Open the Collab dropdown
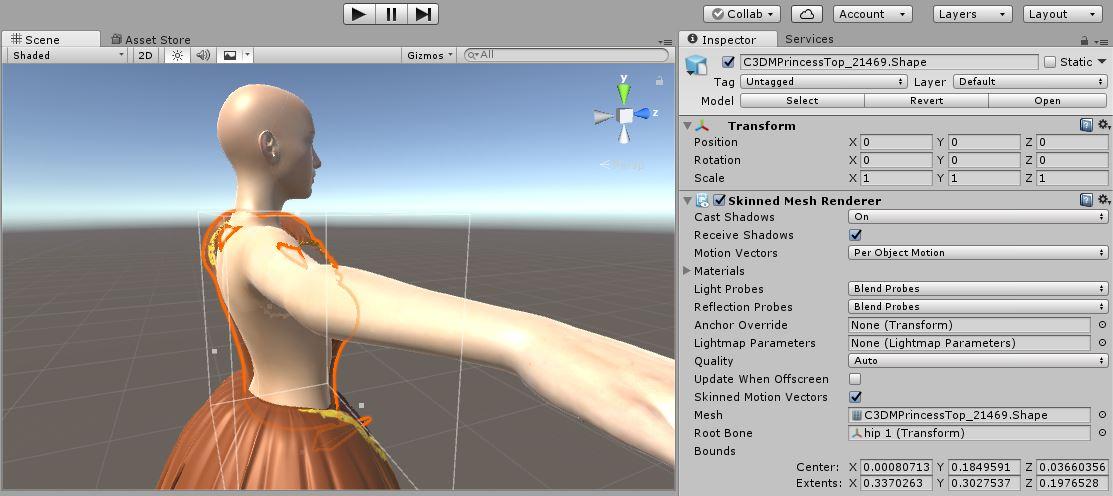1113x496 pixels. [x=742, y=14]
